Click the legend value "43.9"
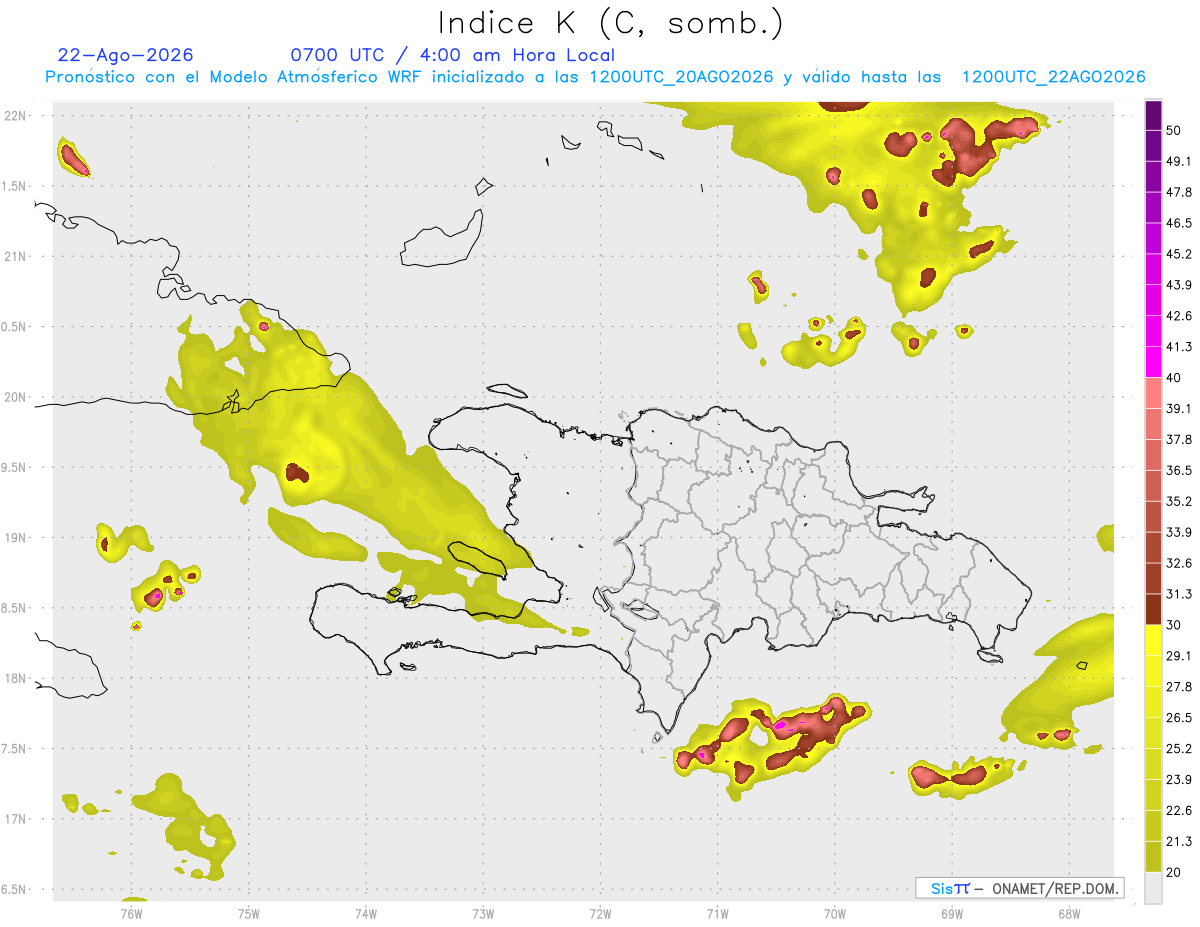Viewport: 1200px width, 927px height. point(1179,285)
